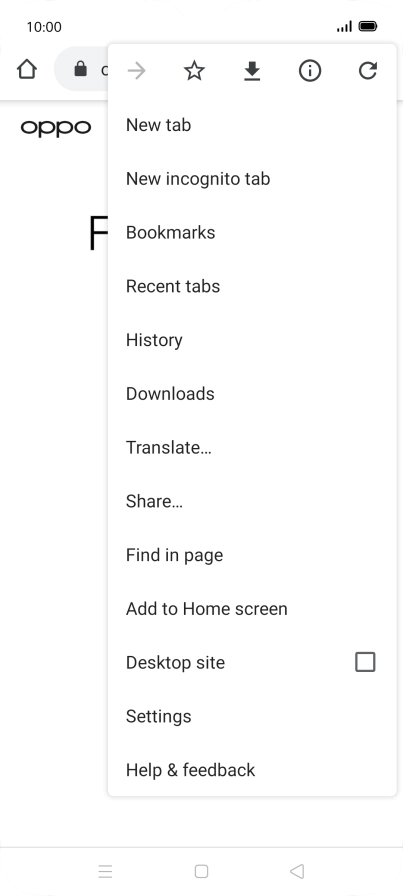403x896 pixels.
Task: Bookmark this page with the star icon
Action: [194, 71]
